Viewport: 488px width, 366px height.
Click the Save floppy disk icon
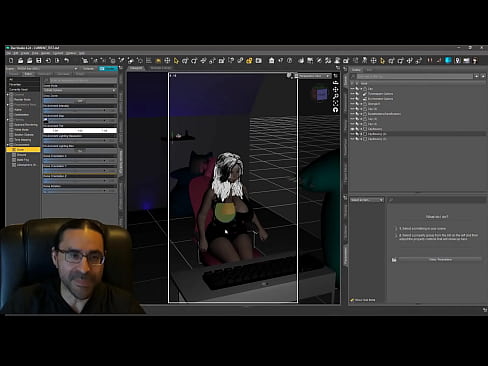[39, 60]
